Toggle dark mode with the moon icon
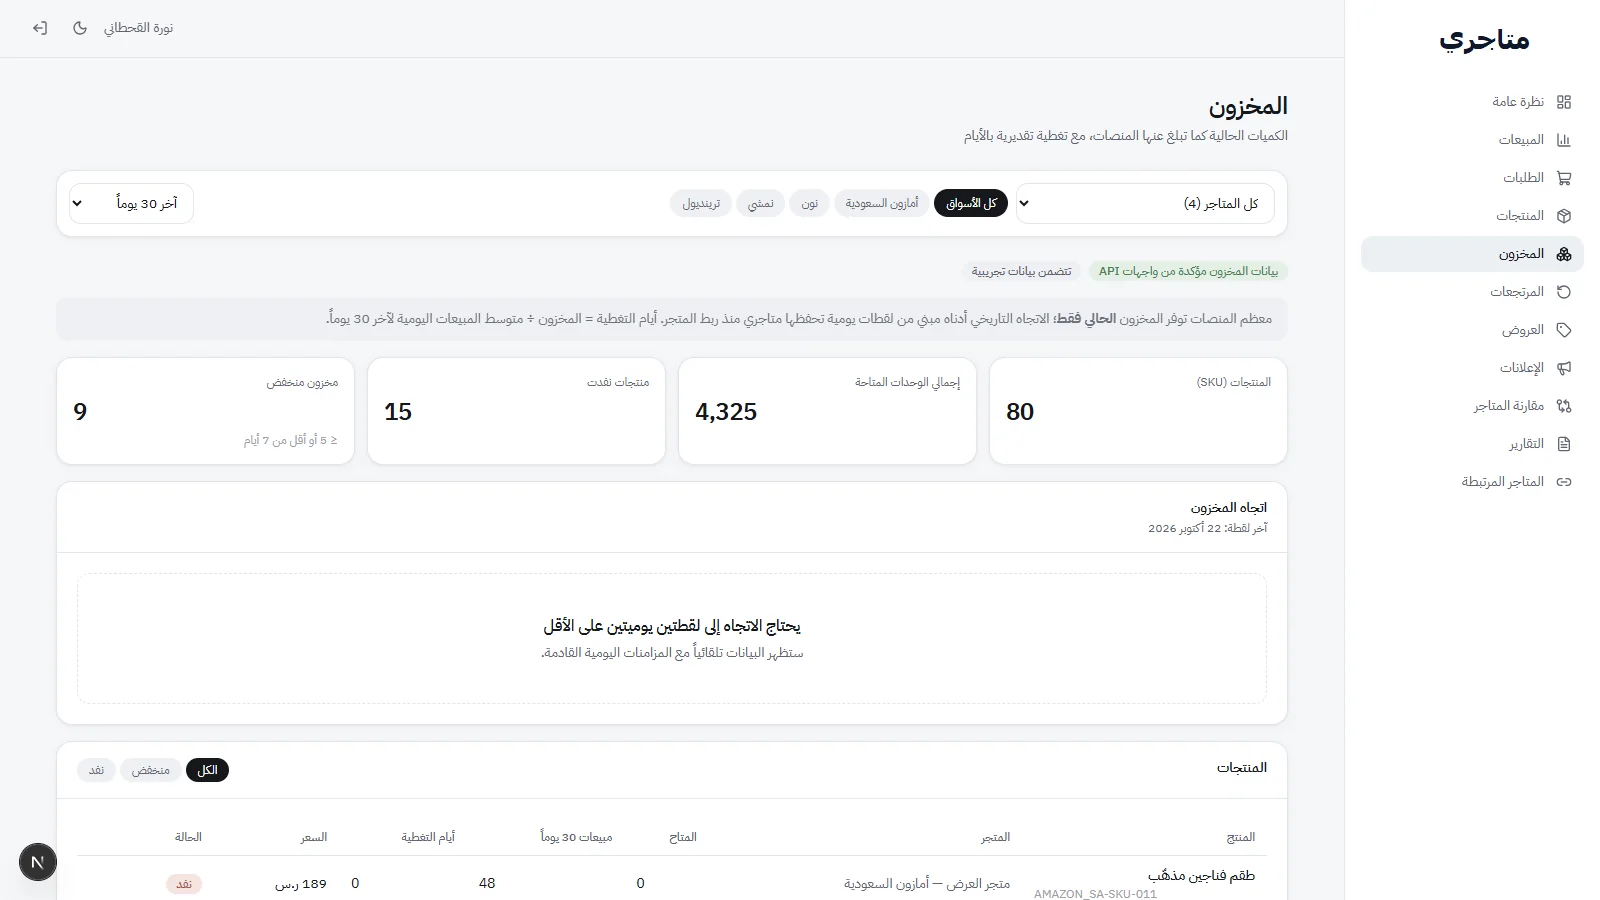 (80, 28)
